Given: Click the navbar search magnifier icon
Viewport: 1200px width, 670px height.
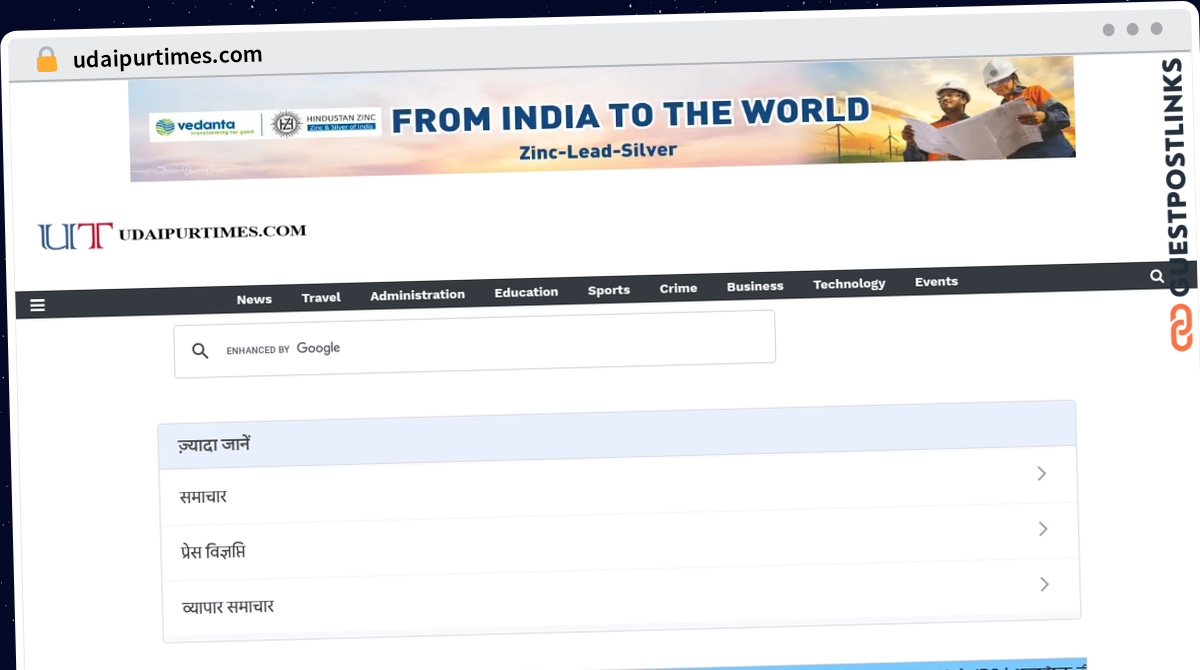Looking at the screenshot, I should click(1157, 276).
